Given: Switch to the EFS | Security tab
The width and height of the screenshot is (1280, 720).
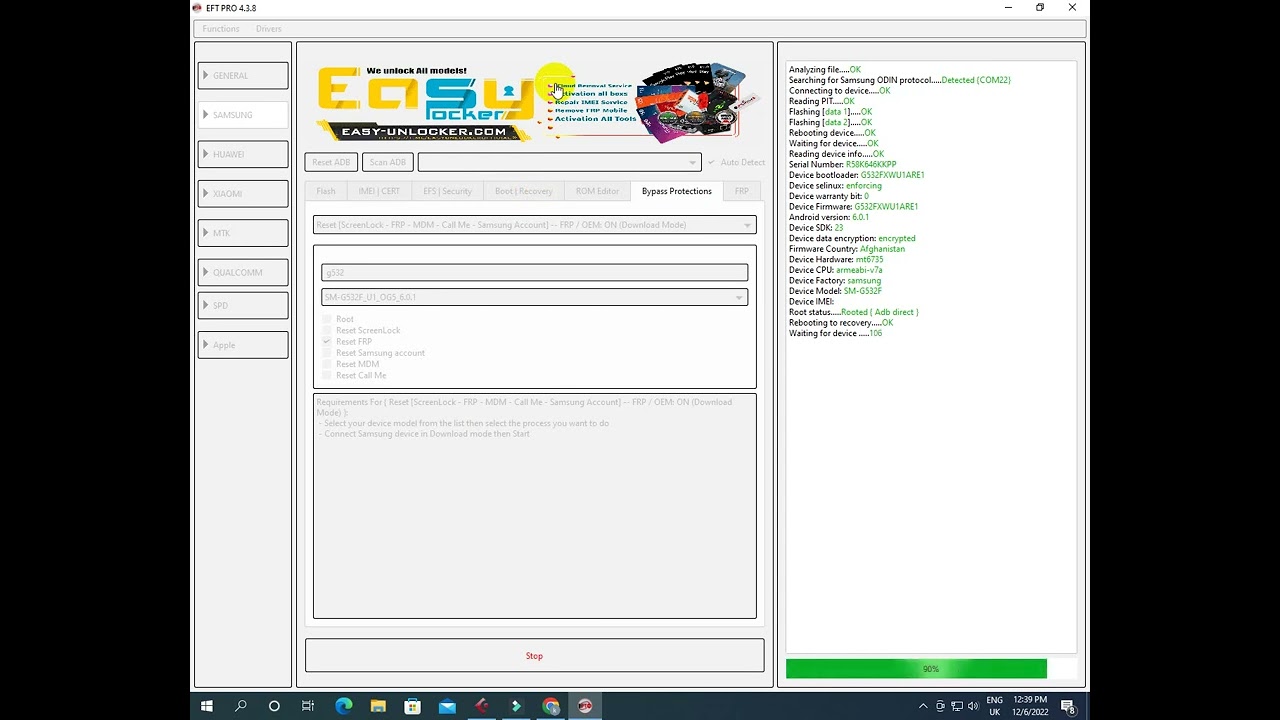Looking at the screenshot, I should point(447,191).
